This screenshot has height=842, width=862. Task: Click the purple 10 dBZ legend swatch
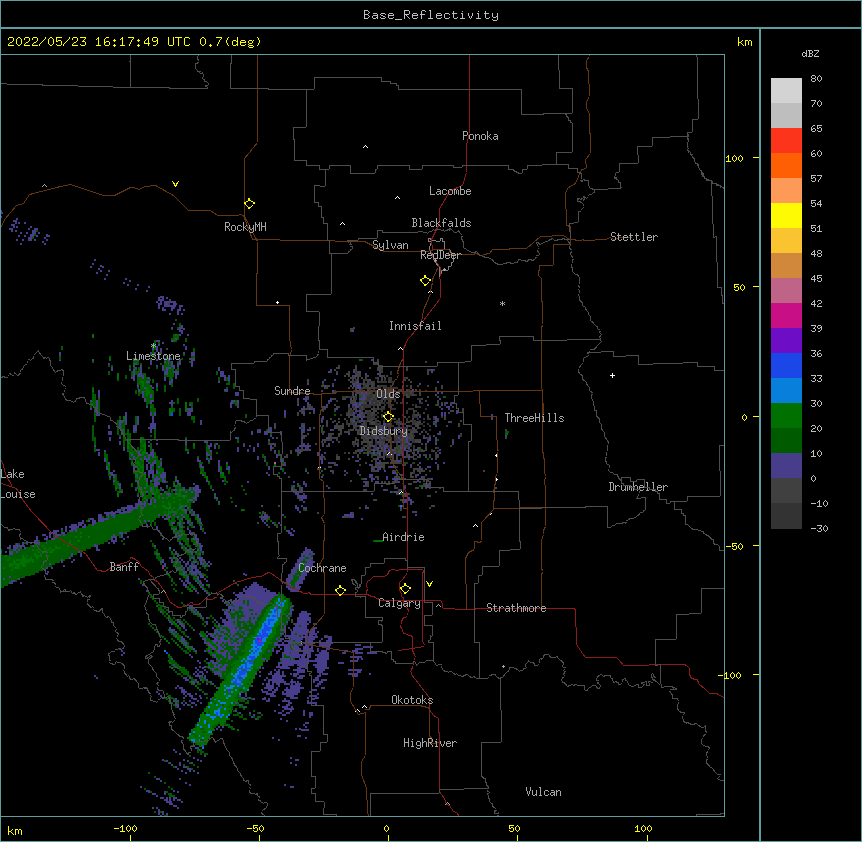click(786, 466)
